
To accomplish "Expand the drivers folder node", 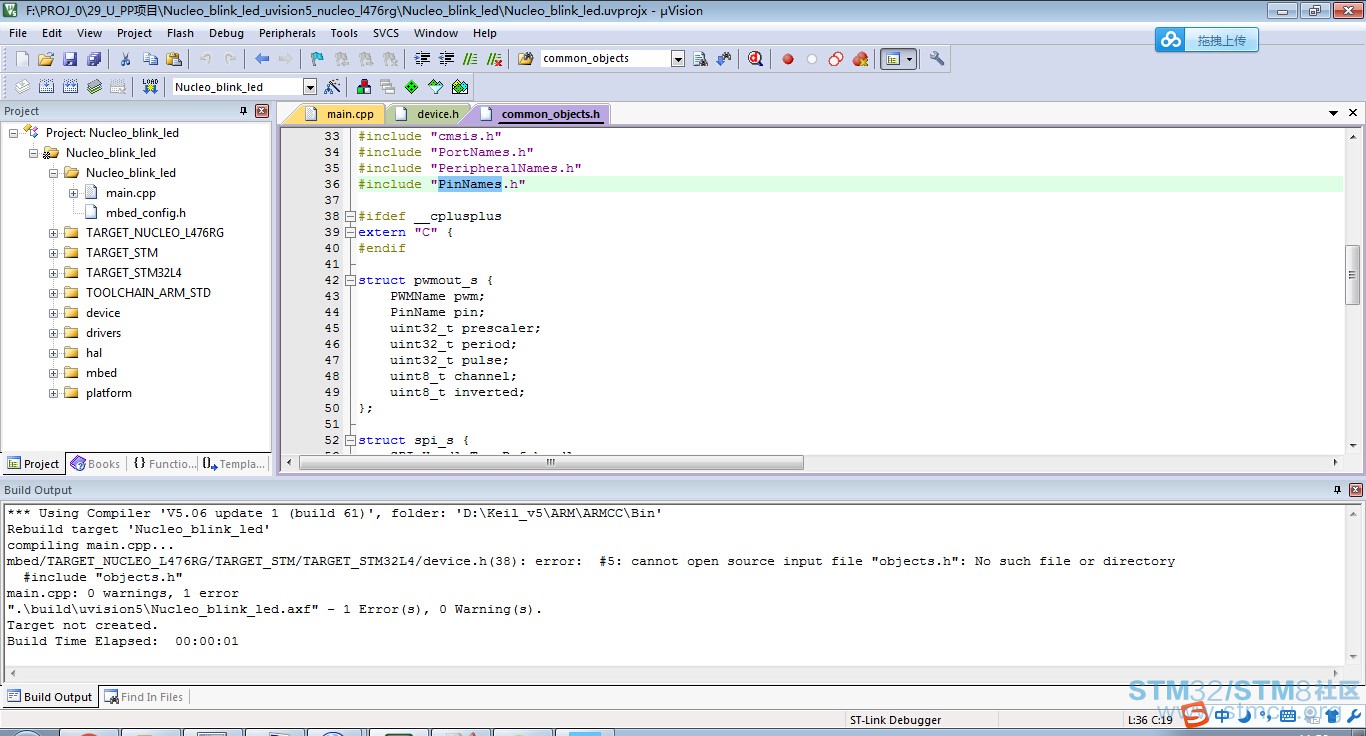I will pyautogui.click(x=53, y=333).
